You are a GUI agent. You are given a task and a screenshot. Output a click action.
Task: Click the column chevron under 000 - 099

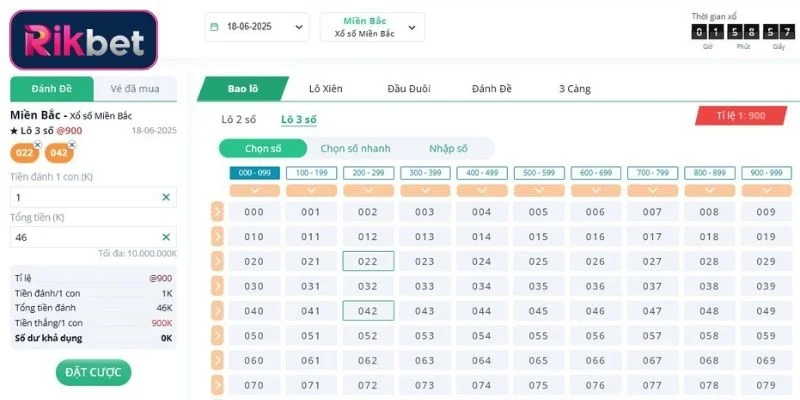point(254,190)
